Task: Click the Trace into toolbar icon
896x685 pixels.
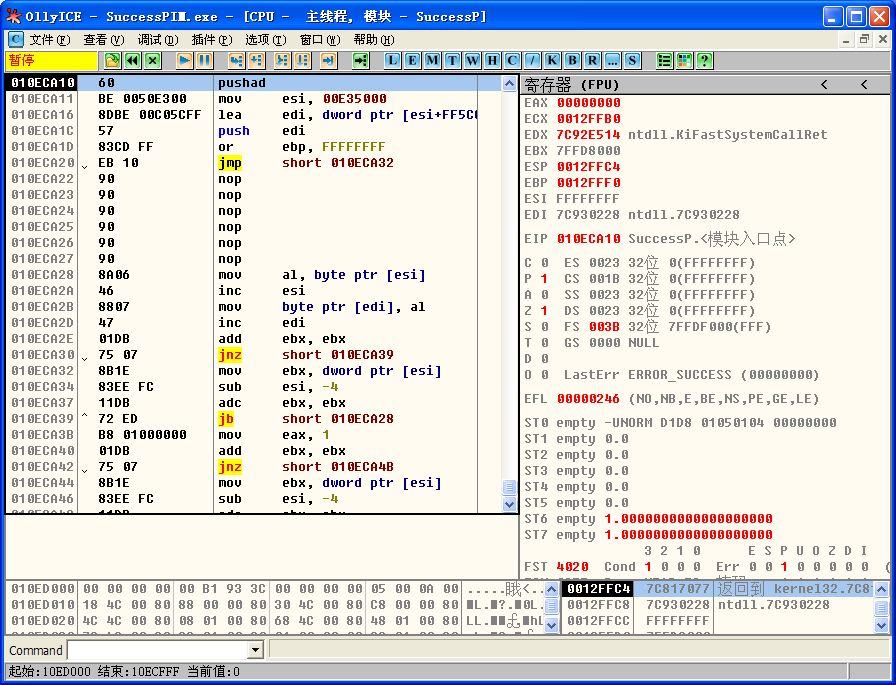Action: pos(282,61)
